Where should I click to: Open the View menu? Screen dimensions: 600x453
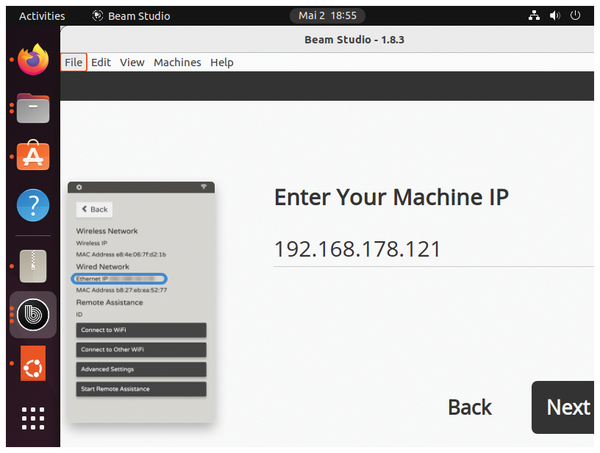(132, 62)
